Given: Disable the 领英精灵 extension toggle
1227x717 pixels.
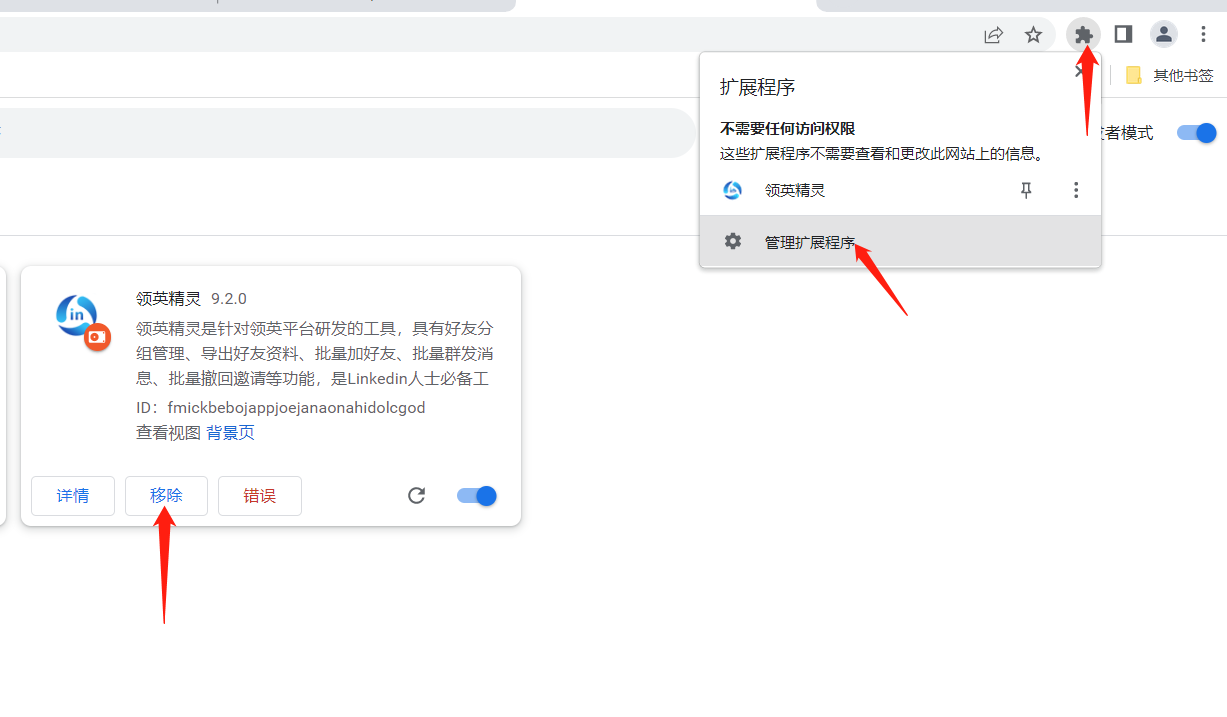Looking at the screenshot, I should pos(477,495).
